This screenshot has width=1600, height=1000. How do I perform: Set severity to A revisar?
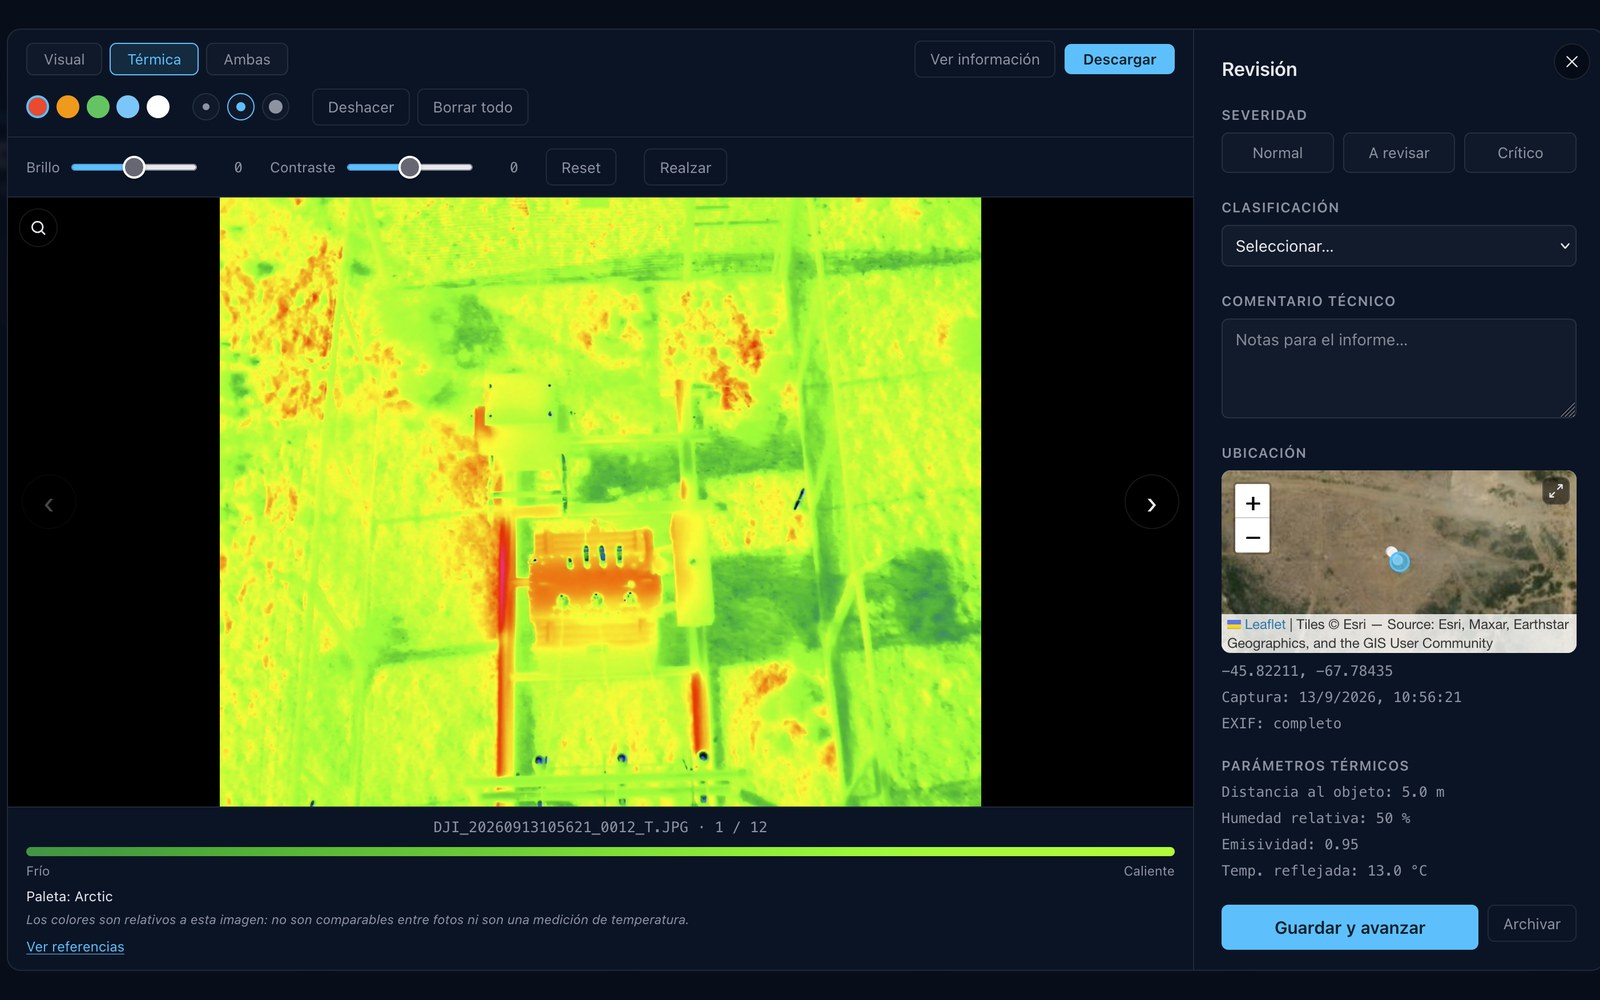(1398, 153)
